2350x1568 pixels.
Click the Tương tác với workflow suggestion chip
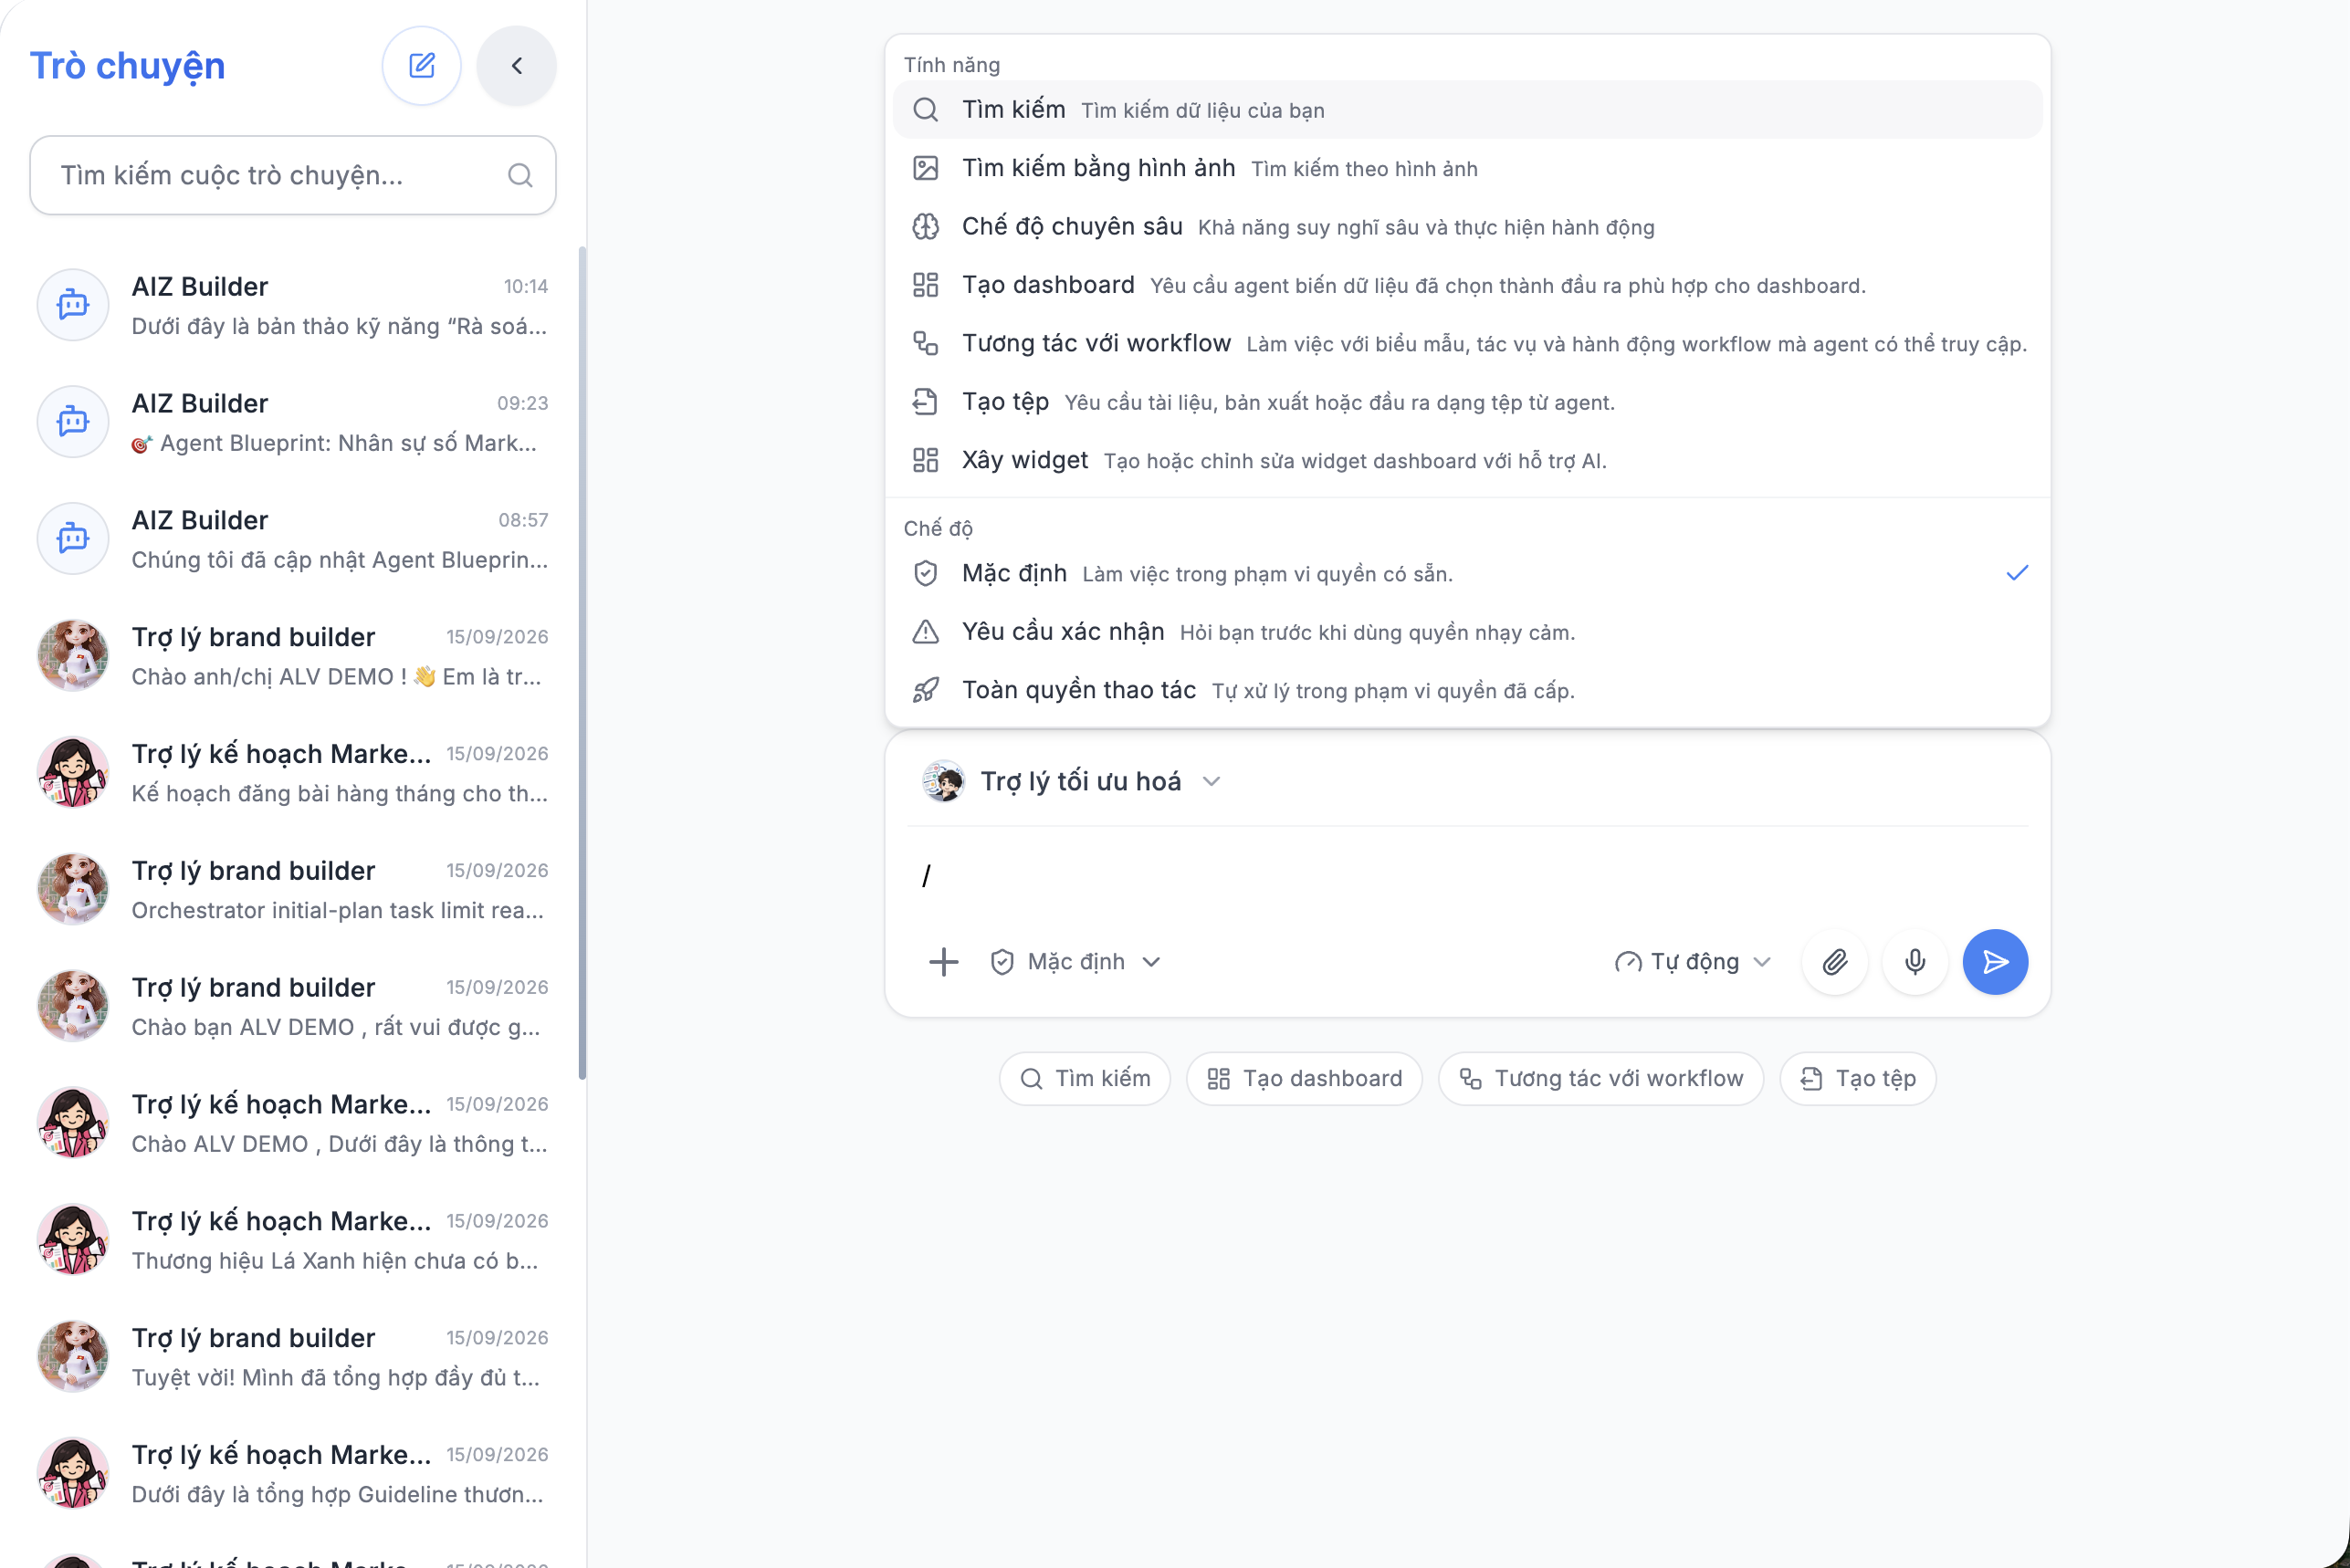click(x=1600, y=1078)
